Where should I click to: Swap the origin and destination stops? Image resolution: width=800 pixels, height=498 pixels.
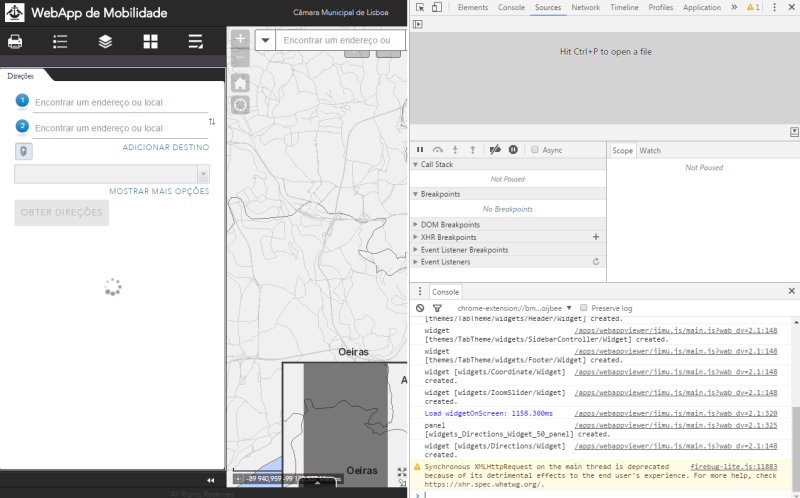(212, 122)
